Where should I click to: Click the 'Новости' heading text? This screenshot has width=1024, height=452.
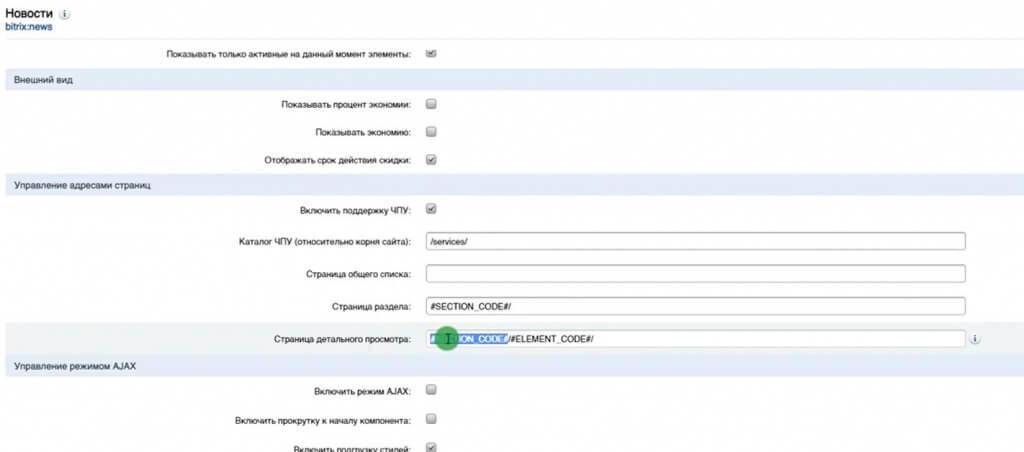point(30,13)
